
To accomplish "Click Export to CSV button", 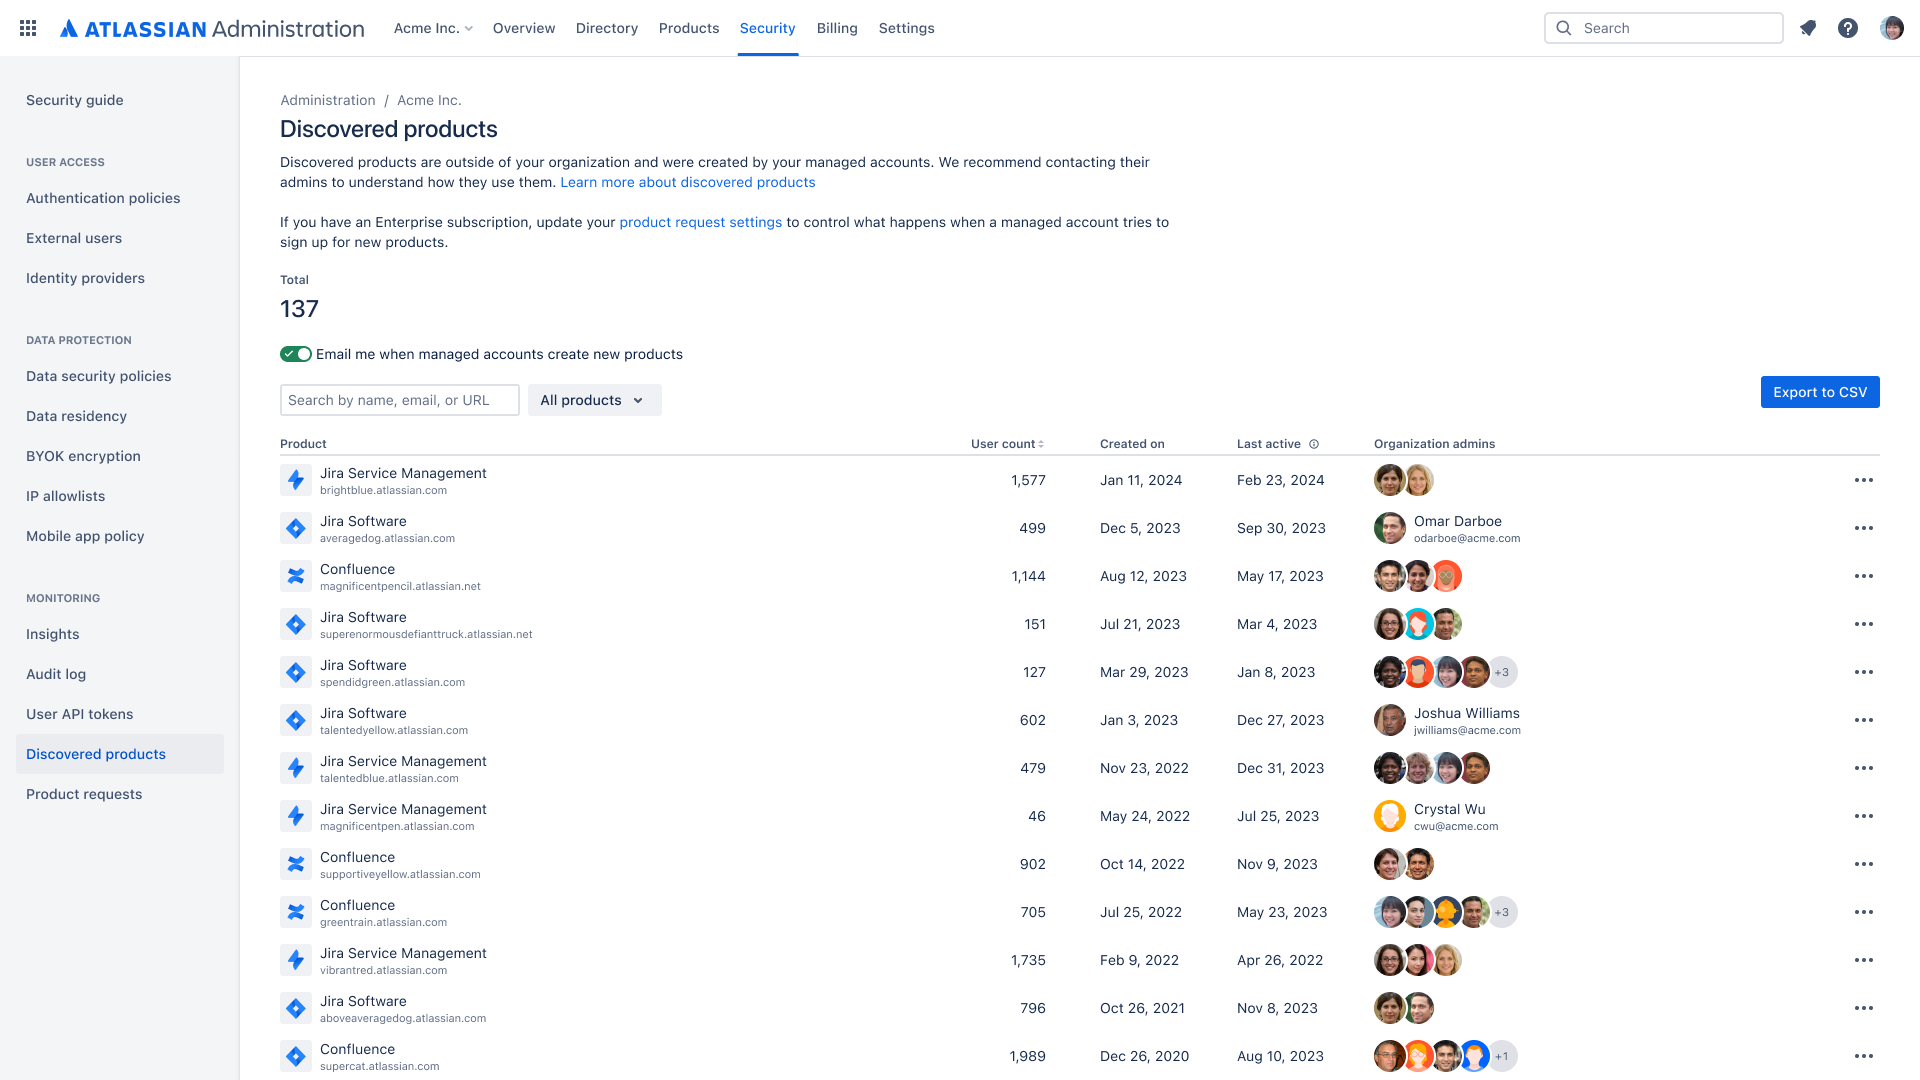I will click(x=1820, y=392).
